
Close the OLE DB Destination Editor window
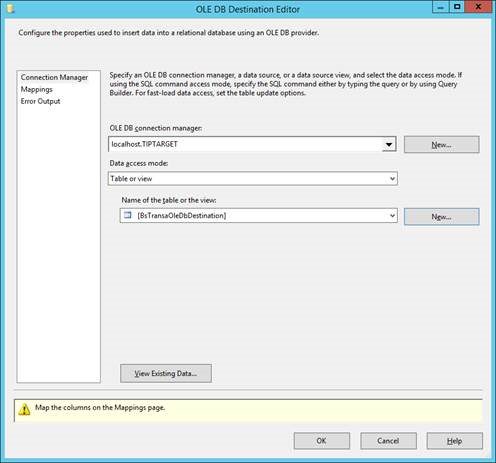tap(478, 7)
